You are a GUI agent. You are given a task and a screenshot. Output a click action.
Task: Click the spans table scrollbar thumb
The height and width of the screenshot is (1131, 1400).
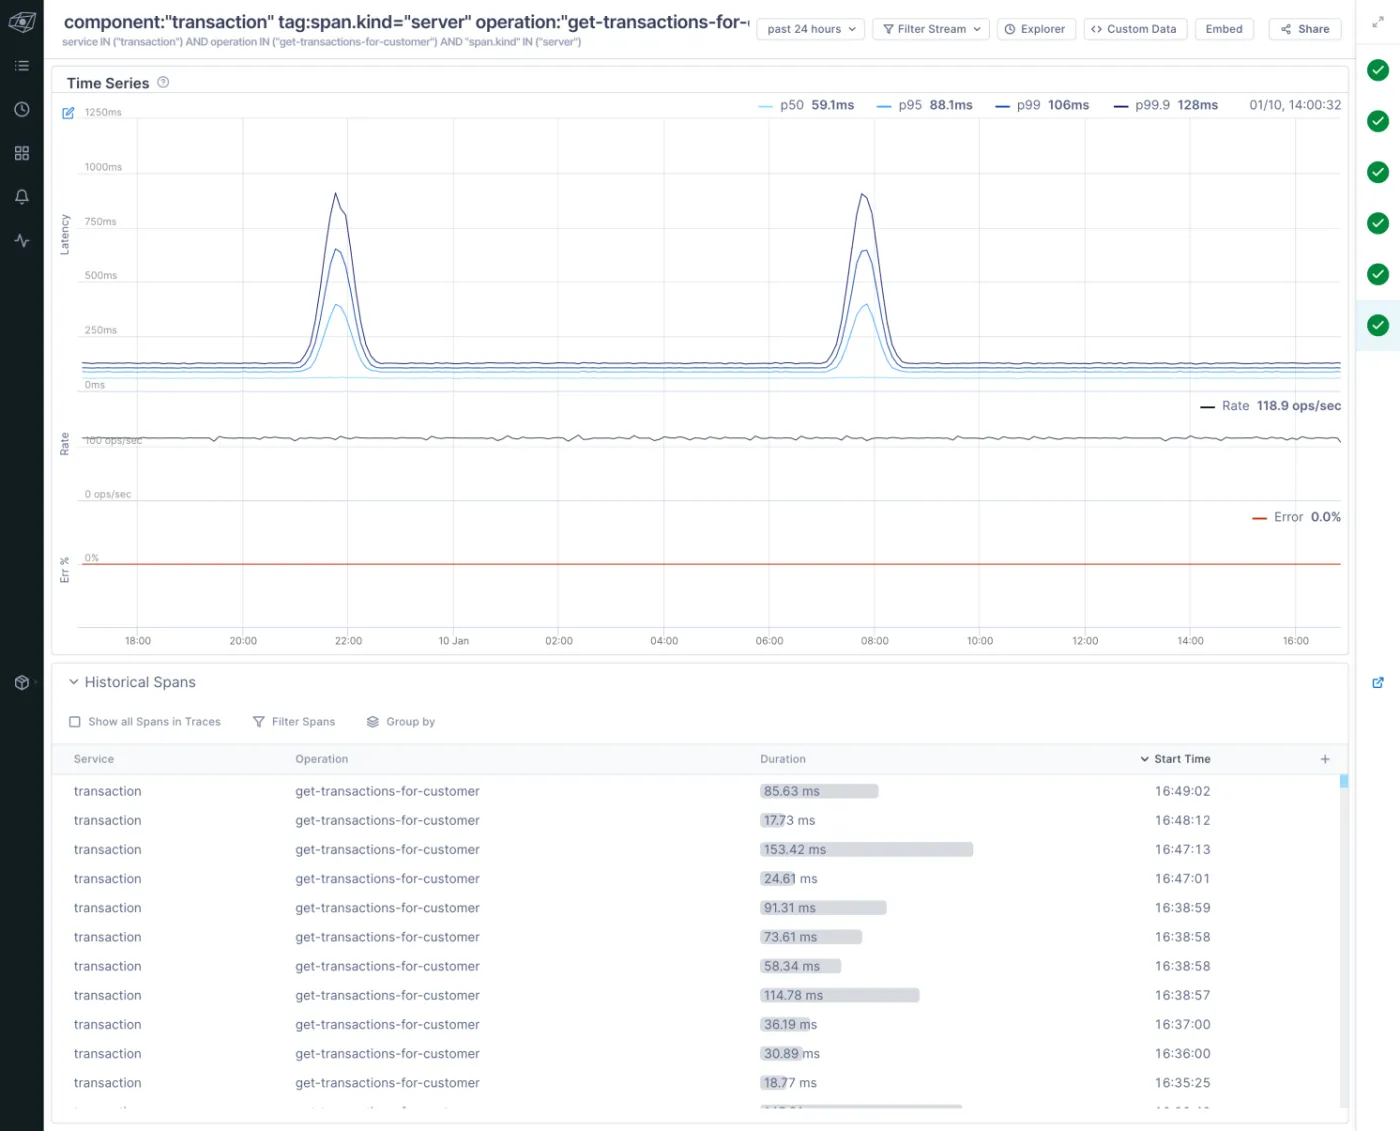click(x=1344, y=781)
